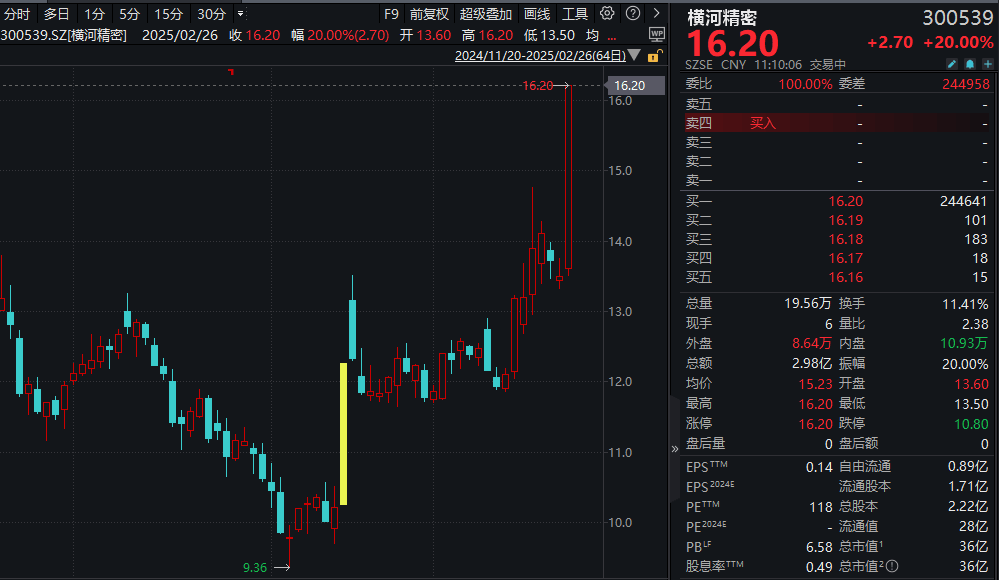Open chart settings gear icon

[x=607, y=13]
